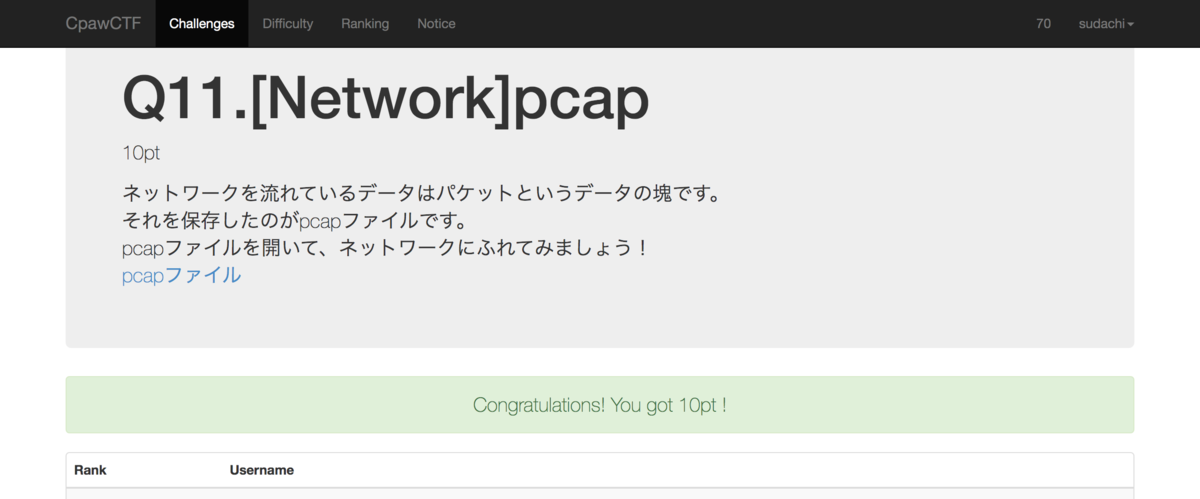Viewport: 1200px width, 499px height.
Task: Download the pcapファイル link
Action: pos(181,275)
